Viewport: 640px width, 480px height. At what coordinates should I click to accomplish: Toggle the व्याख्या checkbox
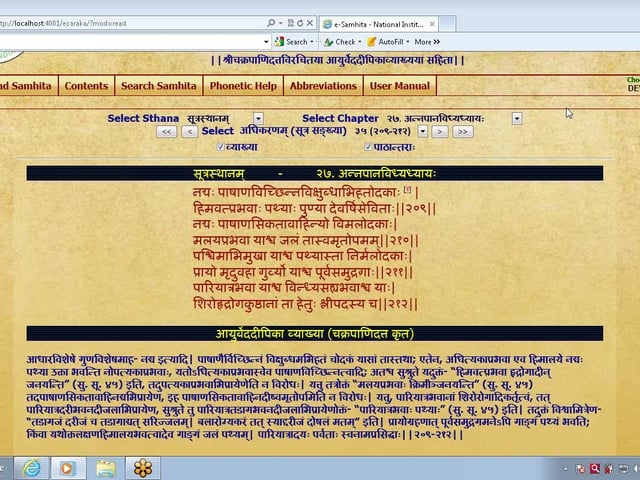click(x=222, y=147)
